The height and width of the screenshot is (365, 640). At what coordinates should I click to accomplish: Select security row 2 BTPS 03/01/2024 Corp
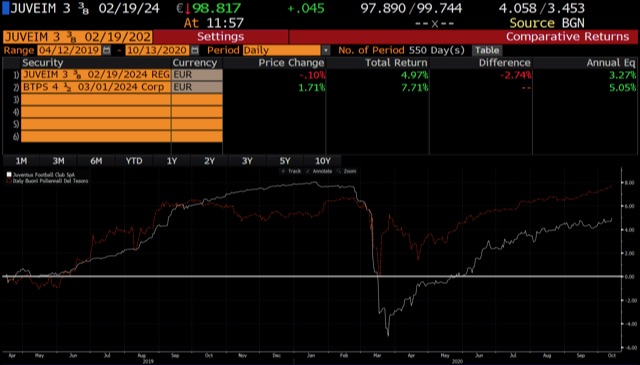(x=96, y=87)
